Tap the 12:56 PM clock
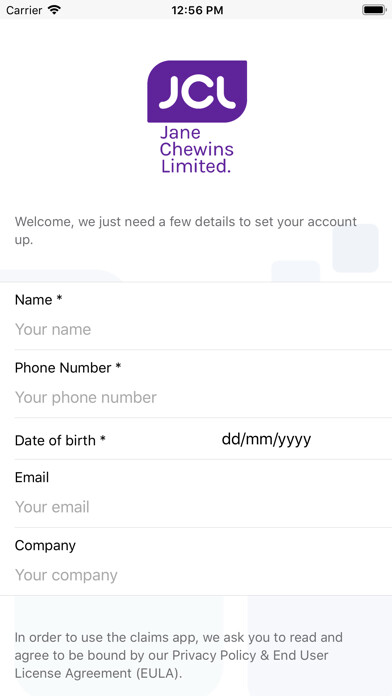Viewport: 392px width, 696px height. [197, 10]
